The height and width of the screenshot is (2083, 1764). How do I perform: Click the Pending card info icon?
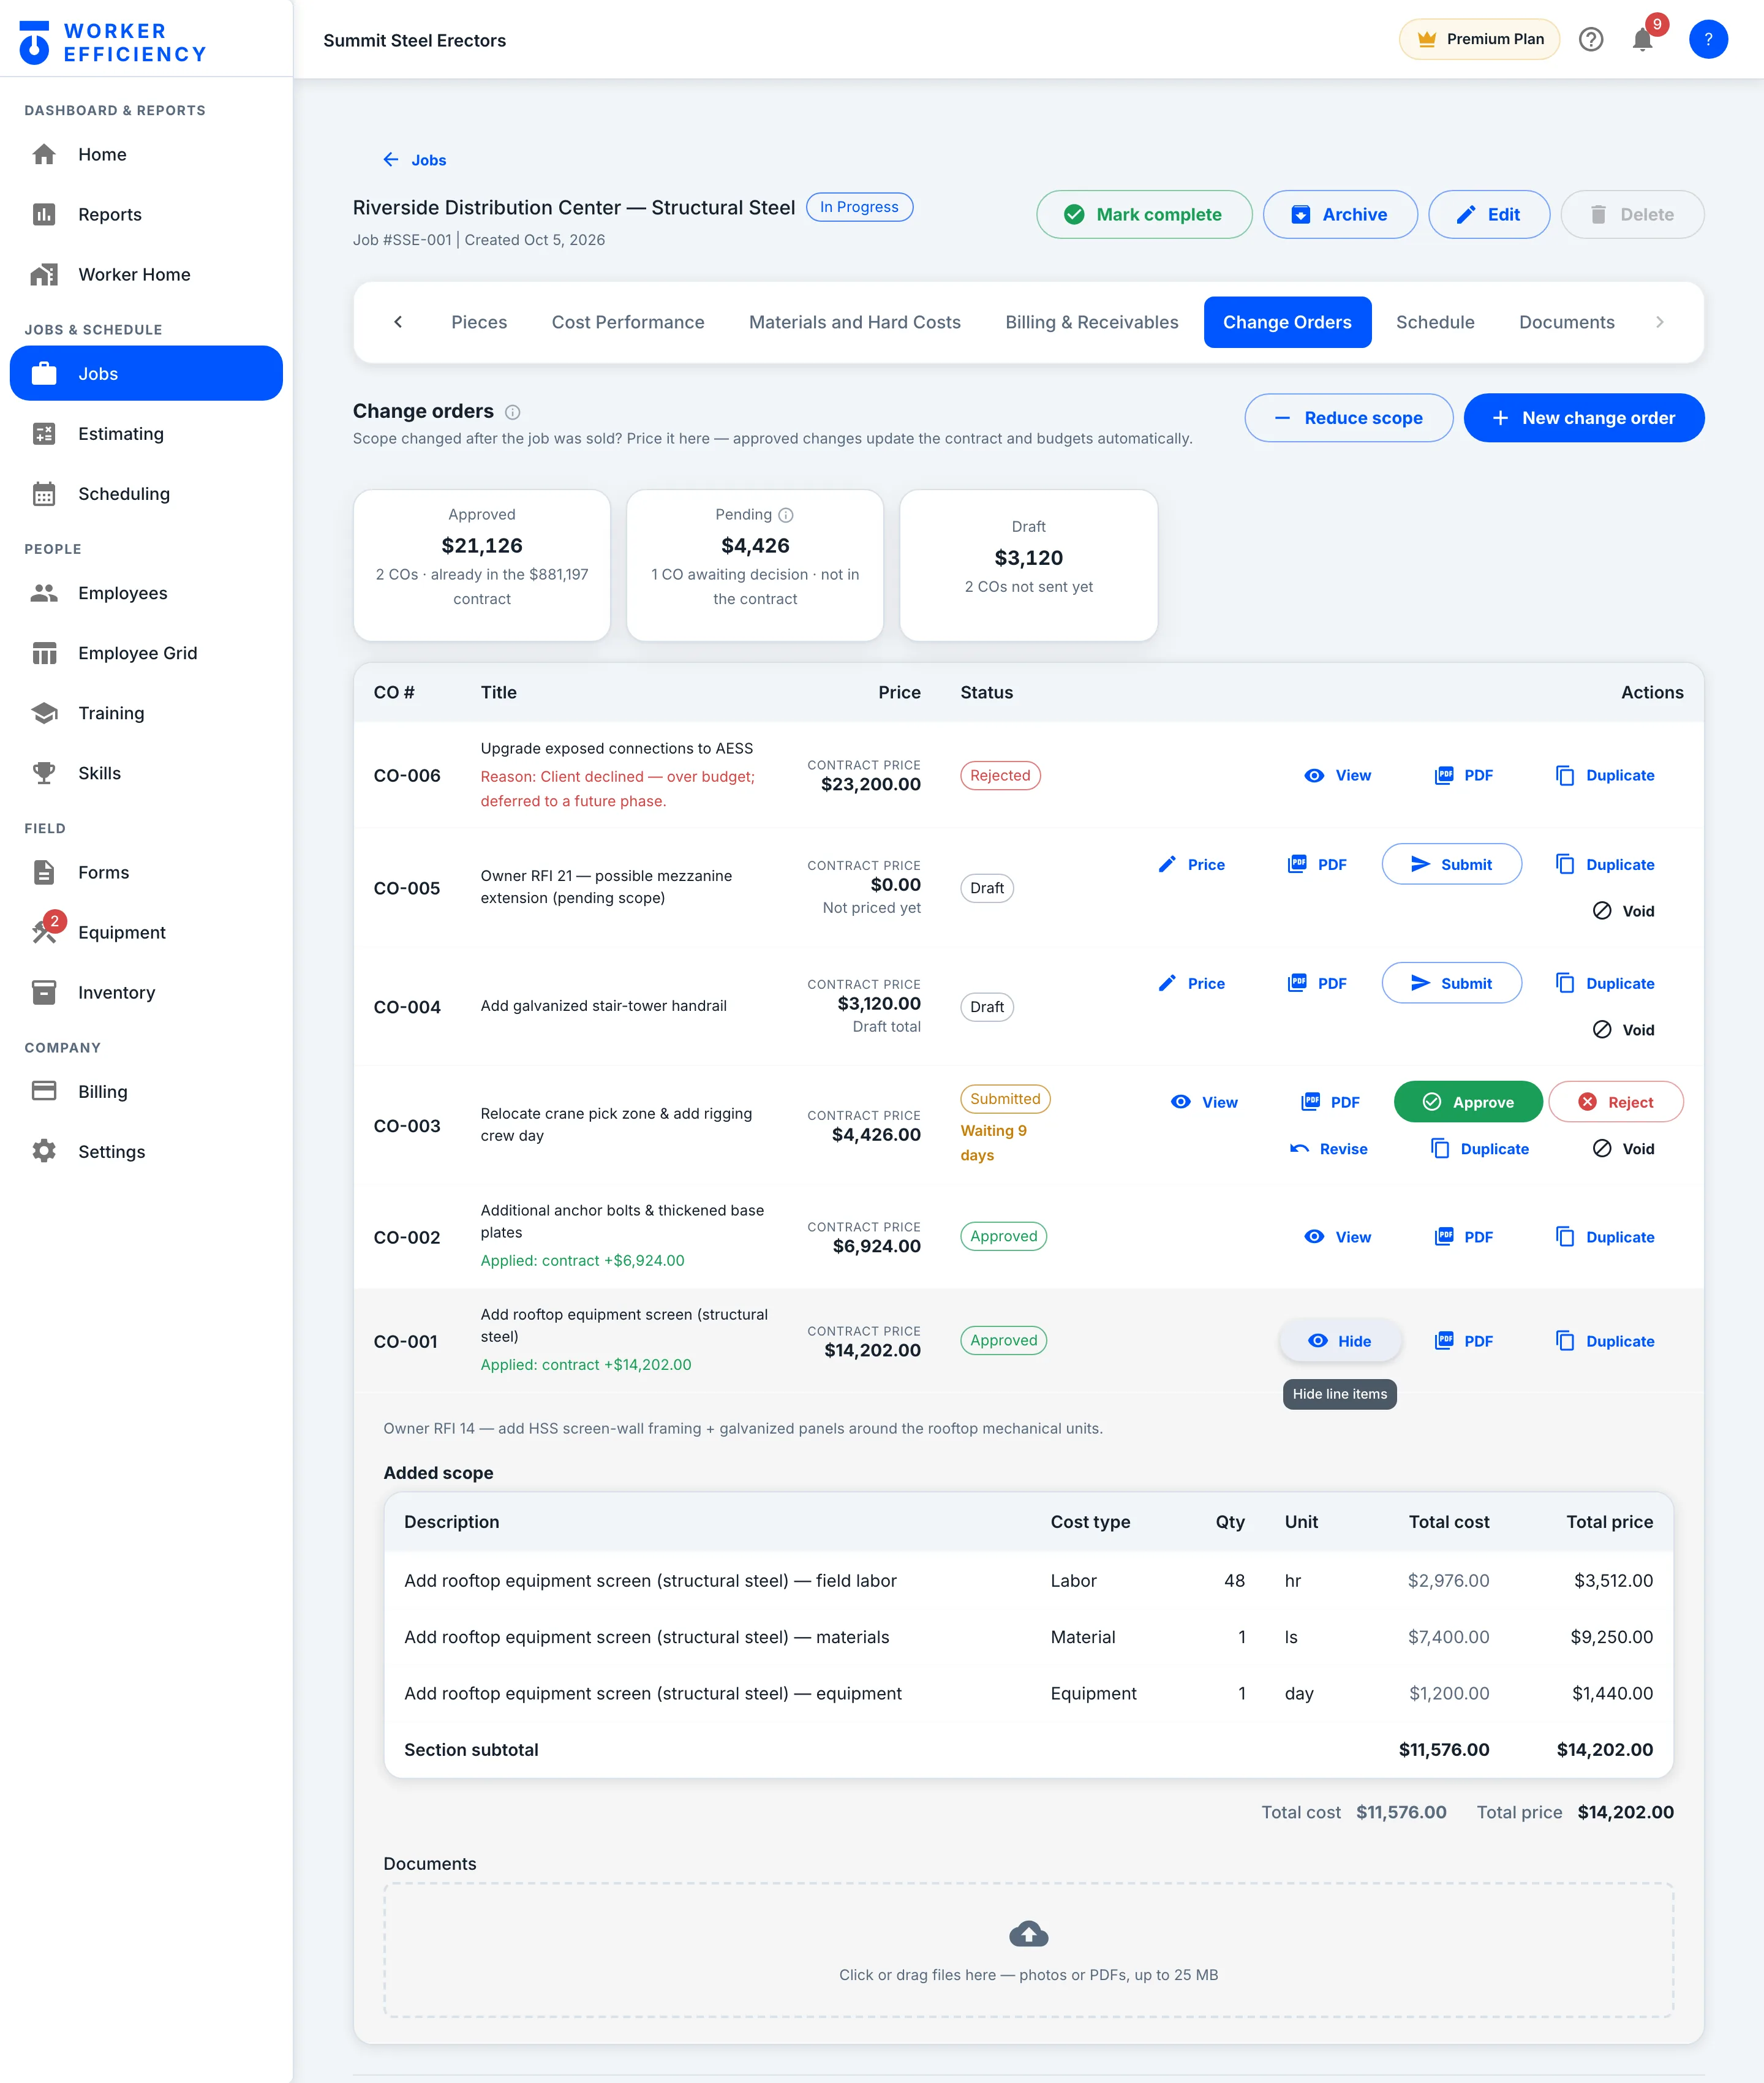pyautogui.click(x=786, y=515)
